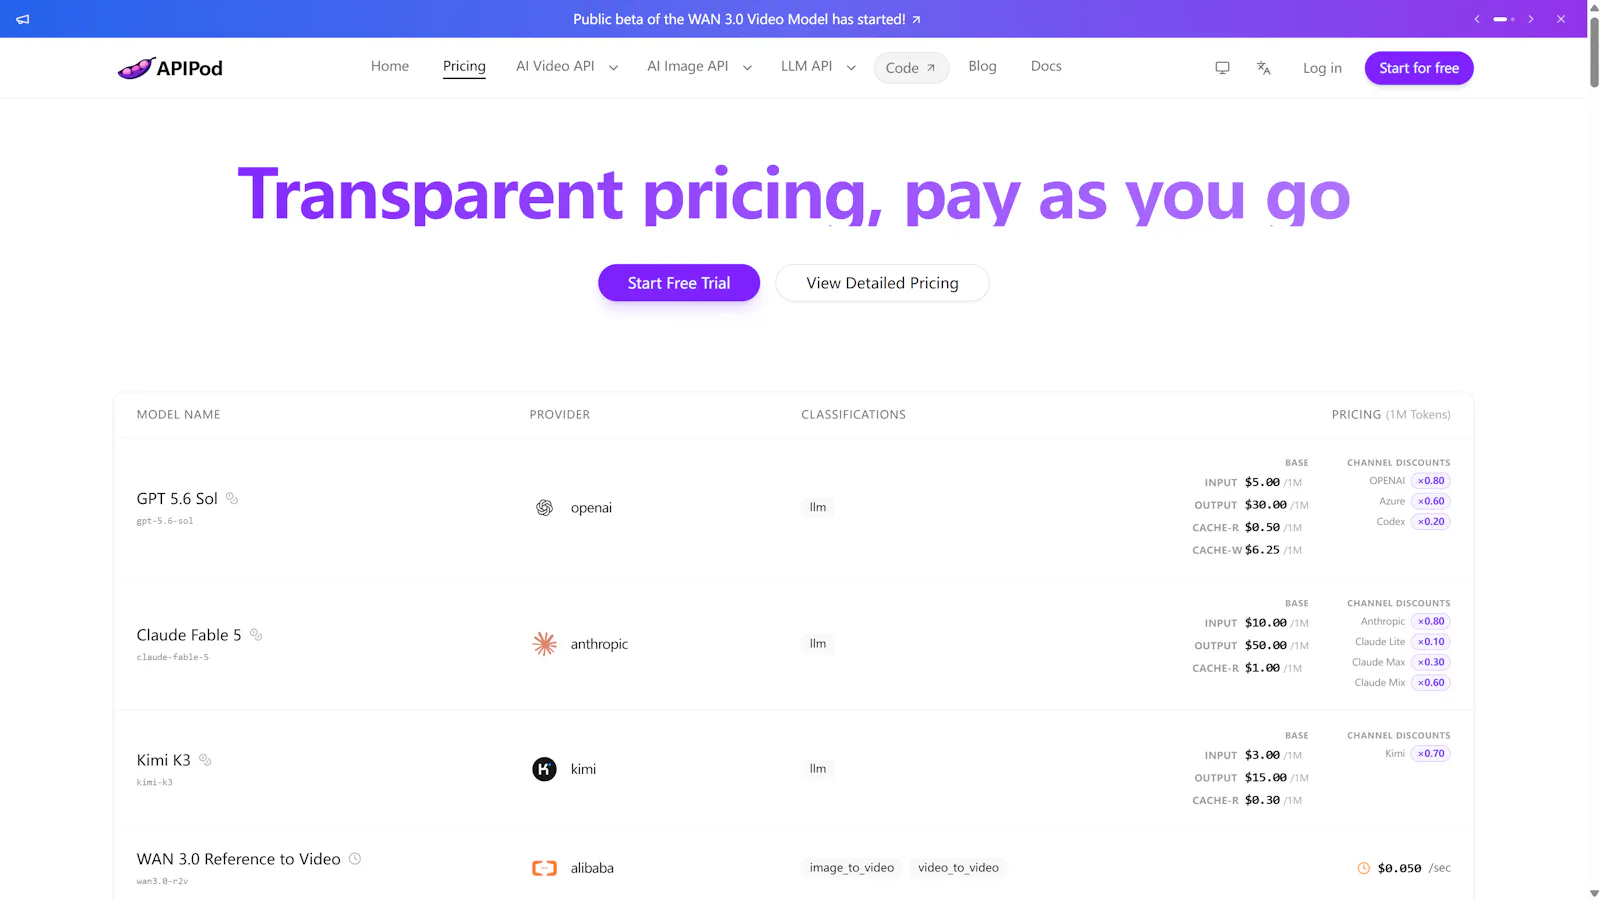Dismiss the announcement banner
This screenshot has width=1600, height=900.
coord(1561,19)
